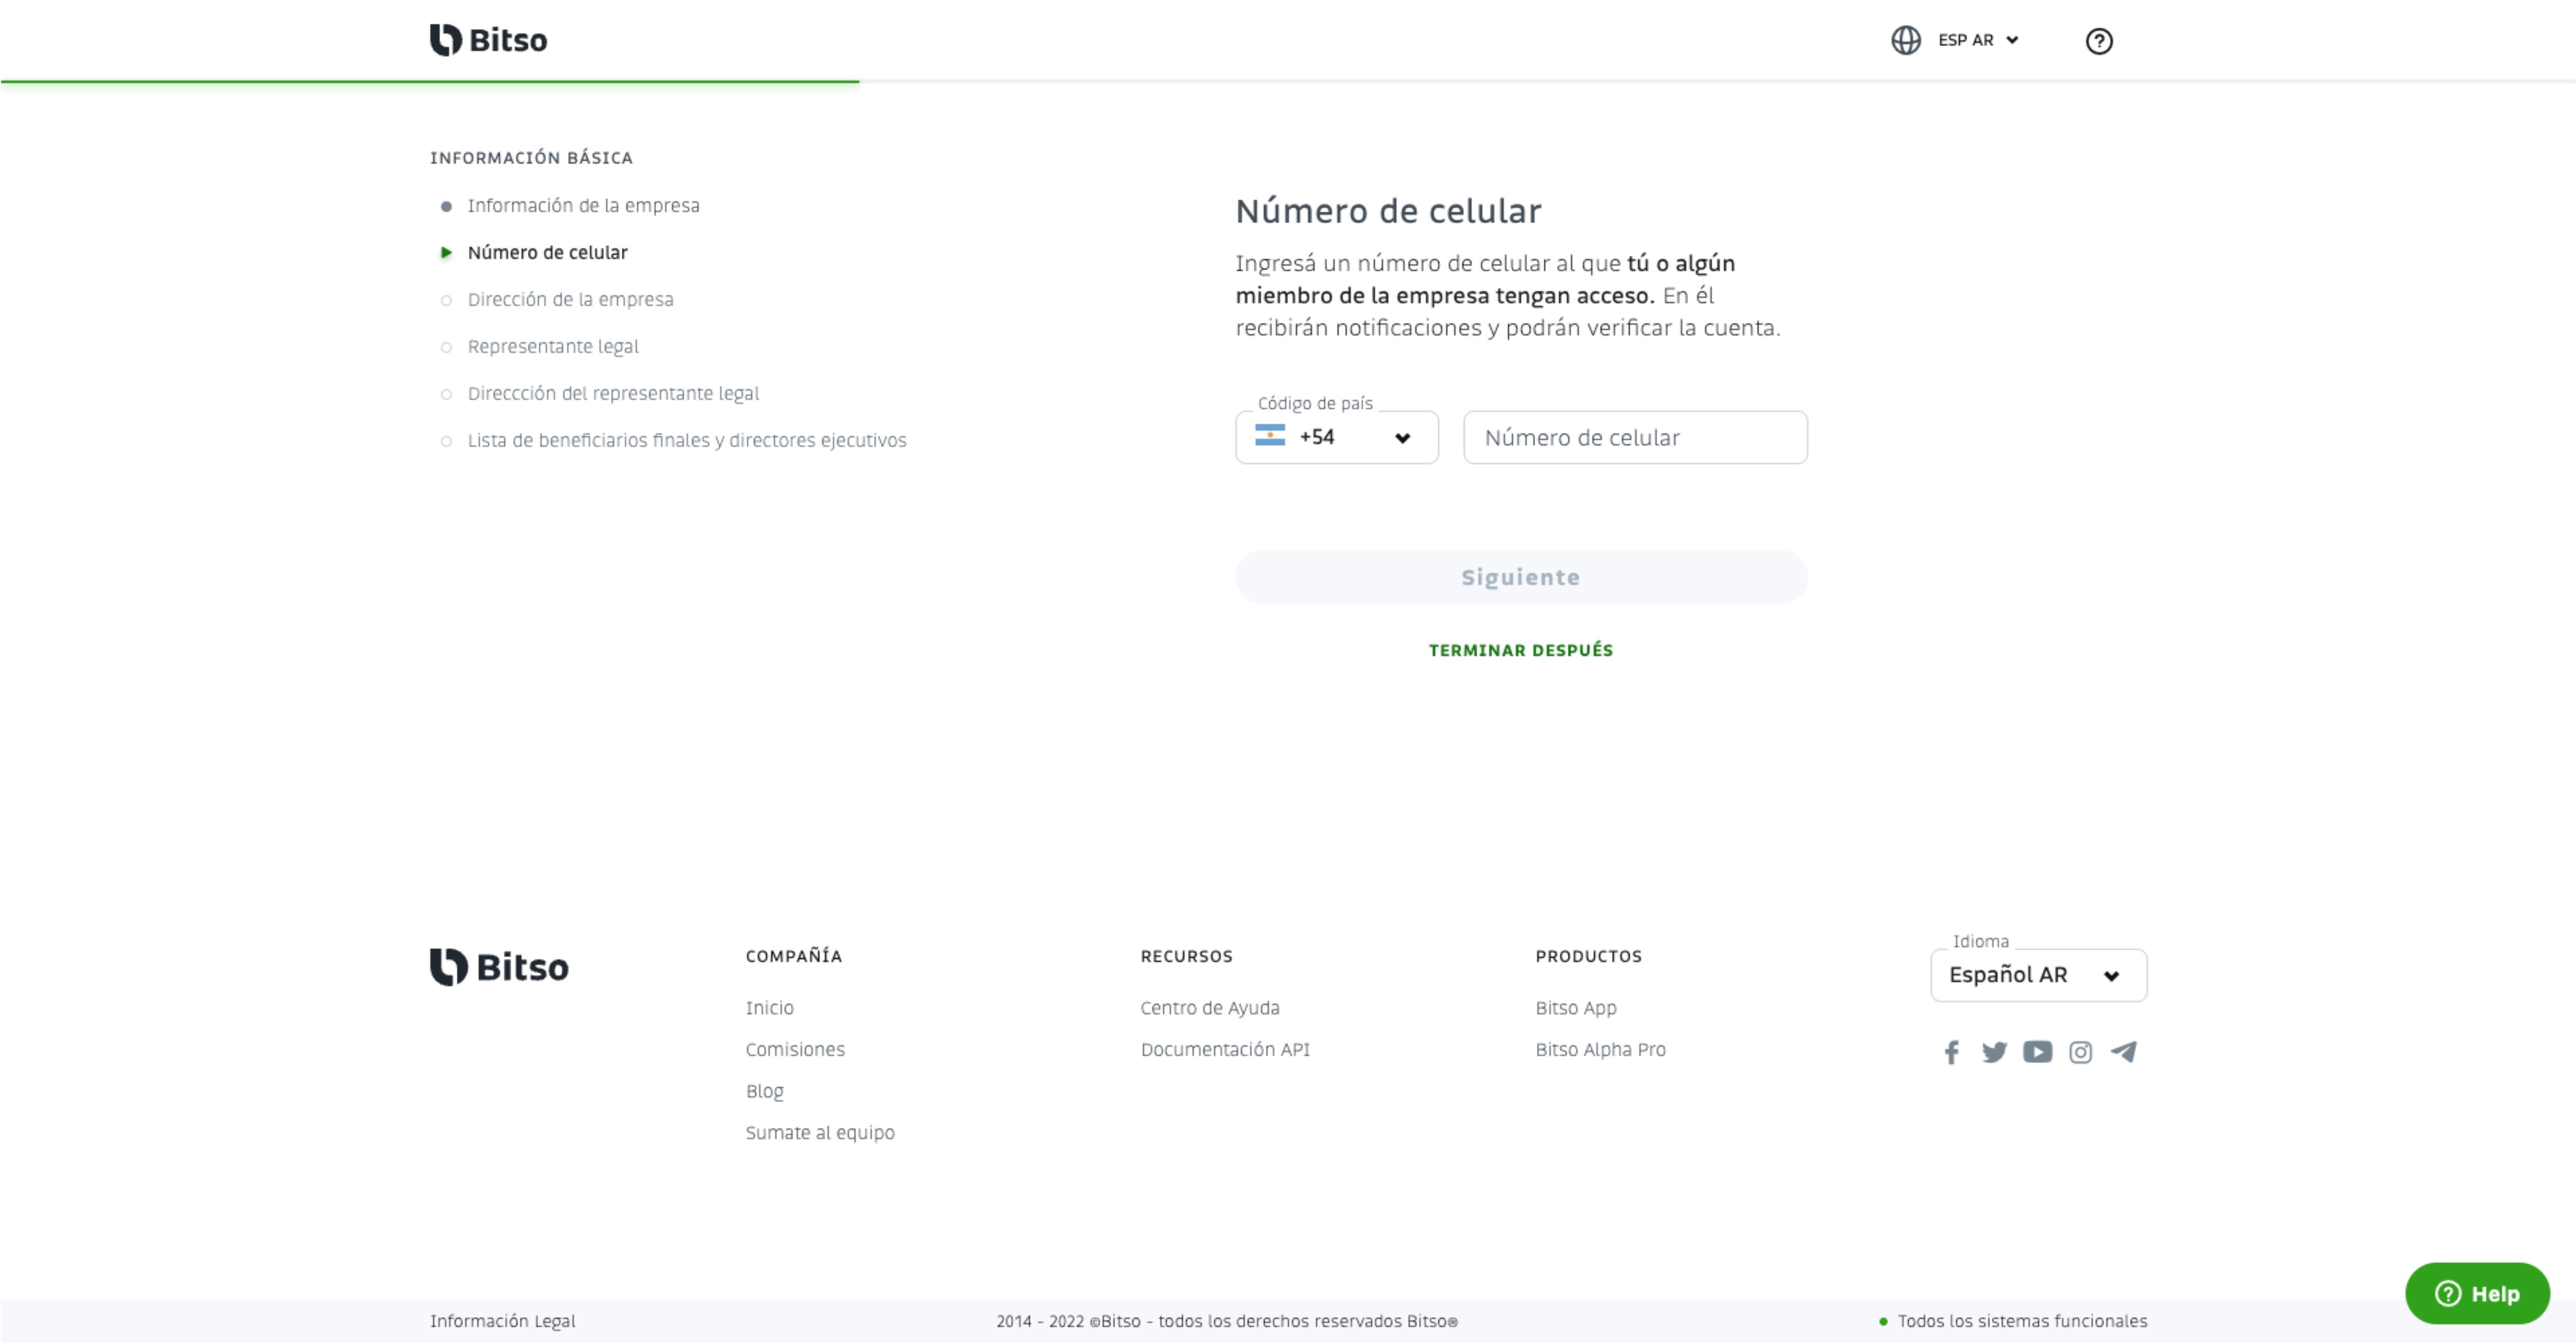Screen dimensions: 2576x1343
Task: Click the Twitter icon in footer
Action: 1994,1052
